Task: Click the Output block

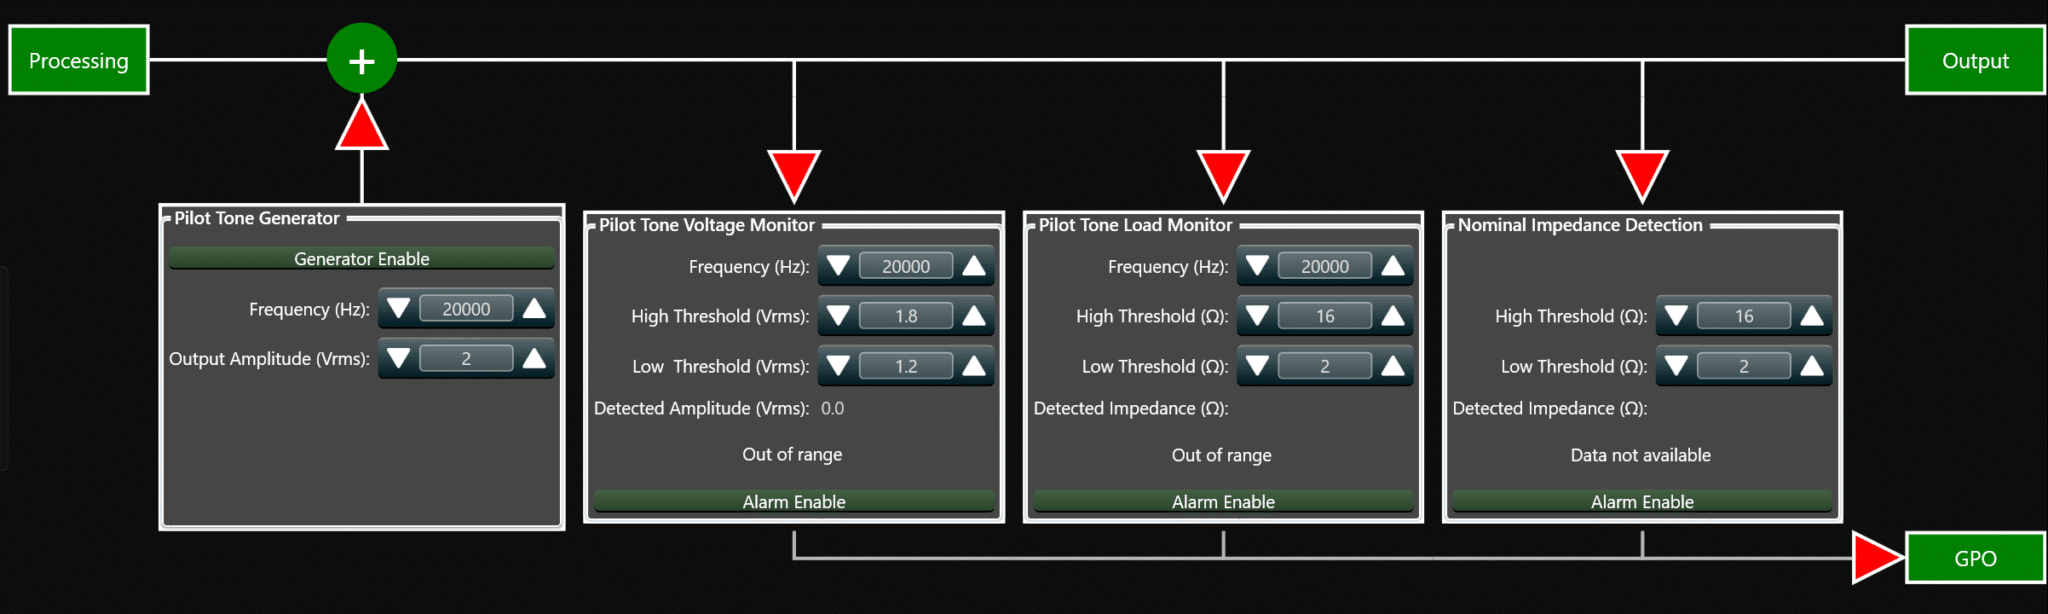Action: point(1975,60)
